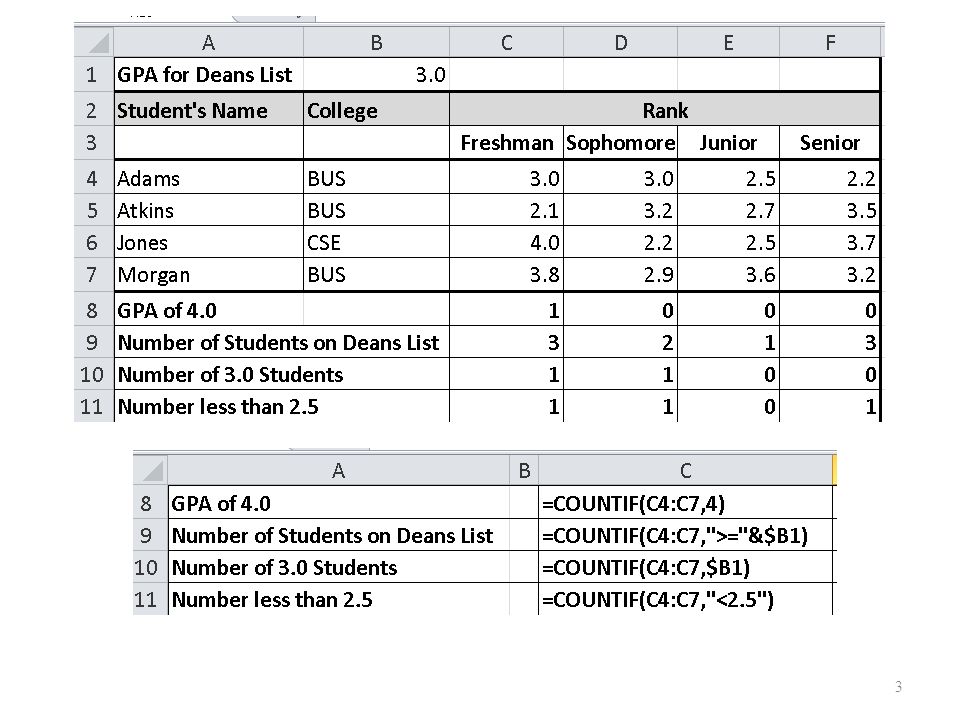Select the formula with ">="&$B1 criterion

click(x=686, y=536)
